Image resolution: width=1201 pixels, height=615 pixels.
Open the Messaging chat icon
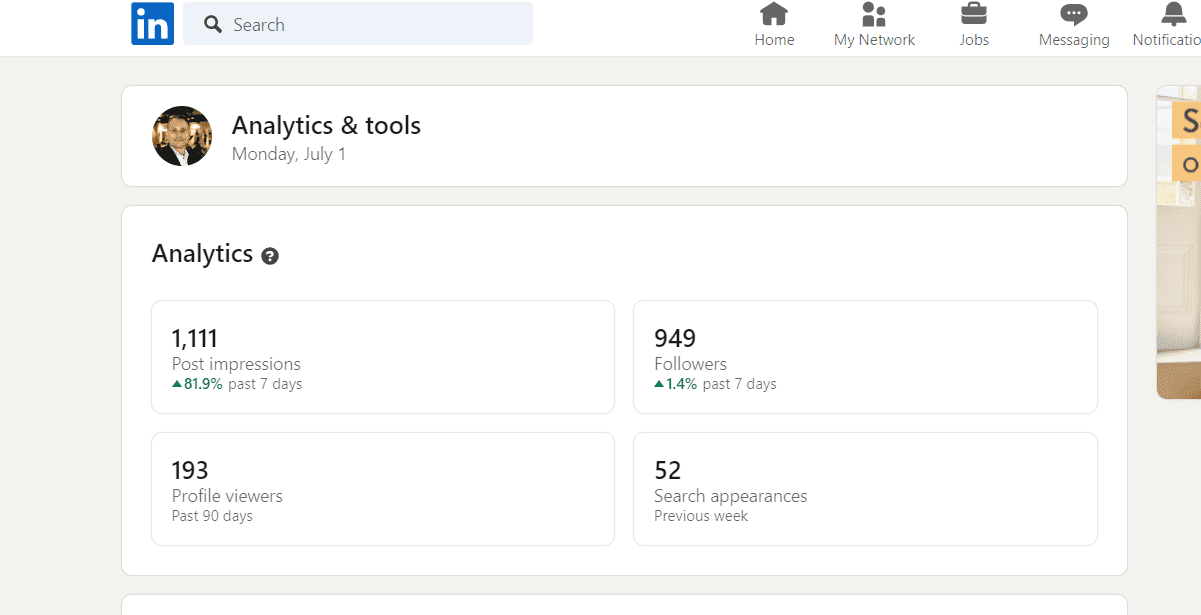coord(1074,14)
